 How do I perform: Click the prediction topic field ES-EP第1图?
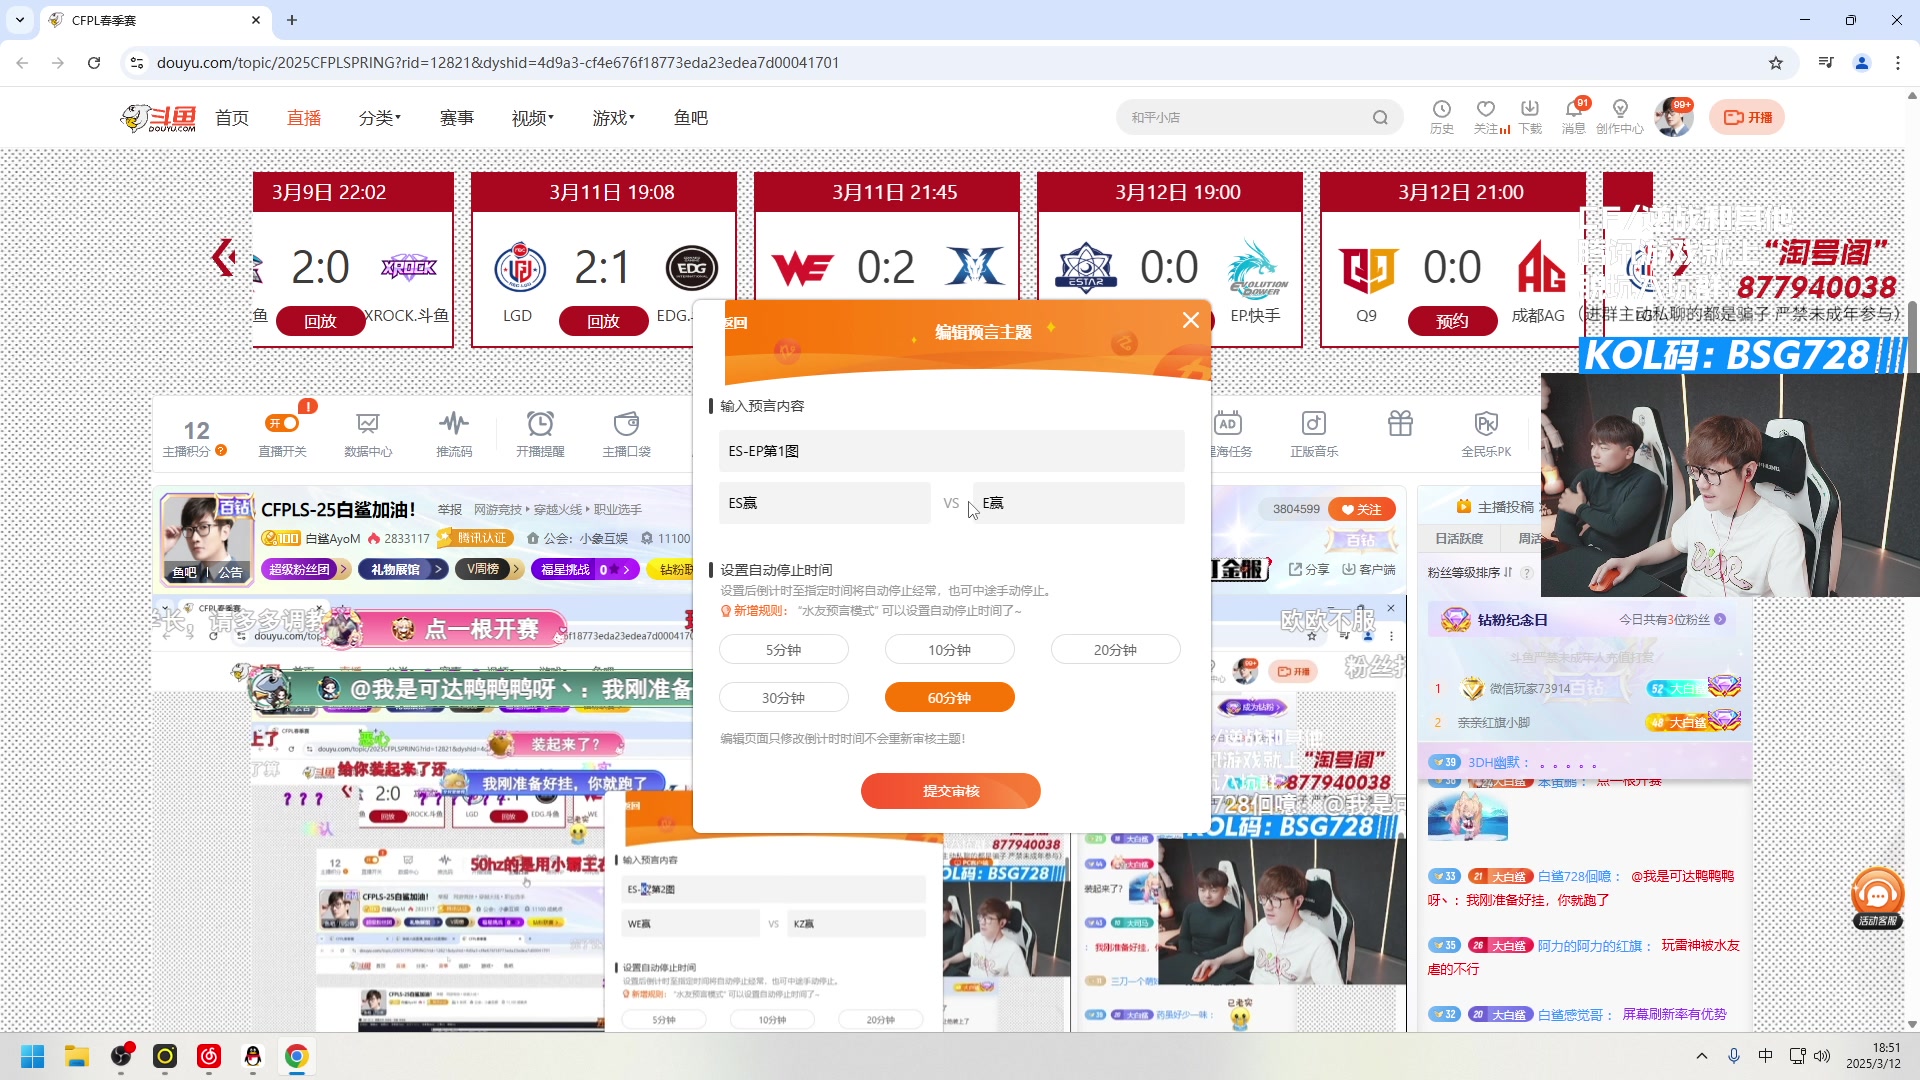[x=952, y=451]
